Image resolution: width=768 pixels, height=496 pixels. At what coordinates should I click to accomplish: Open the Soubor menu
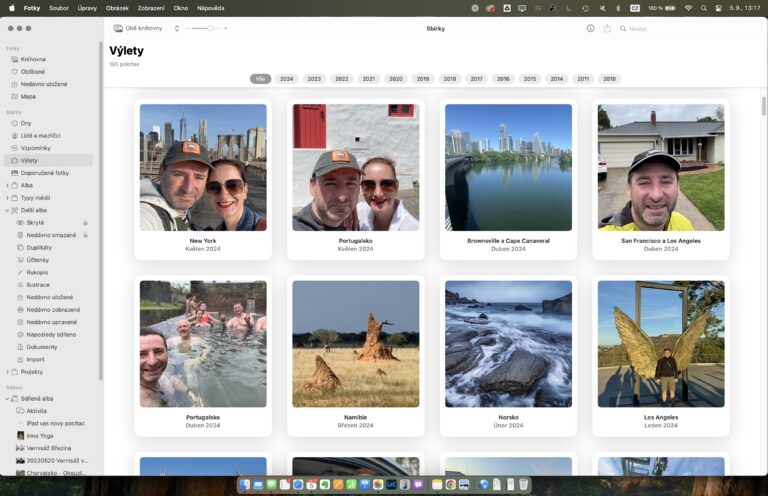59,8
